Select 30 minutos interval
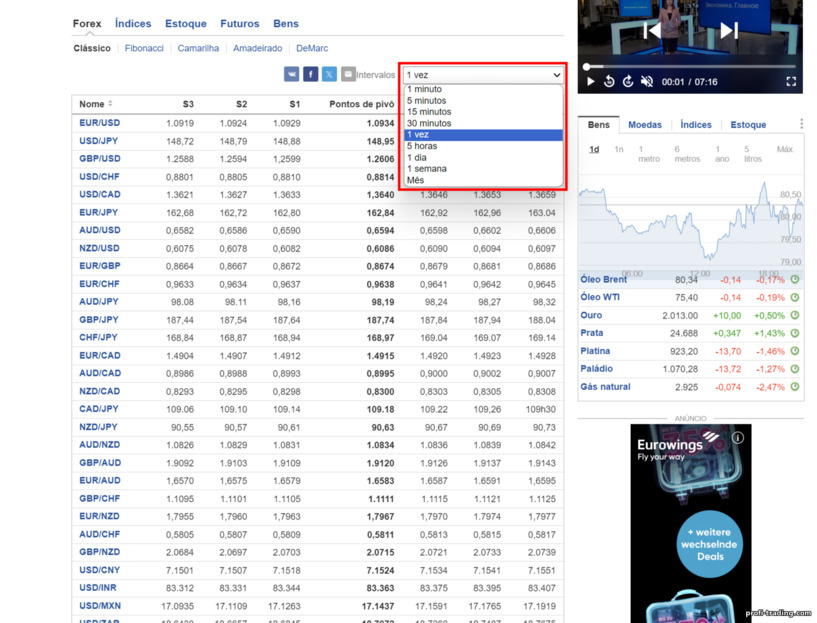817x623 pixels. click(484, 123)
